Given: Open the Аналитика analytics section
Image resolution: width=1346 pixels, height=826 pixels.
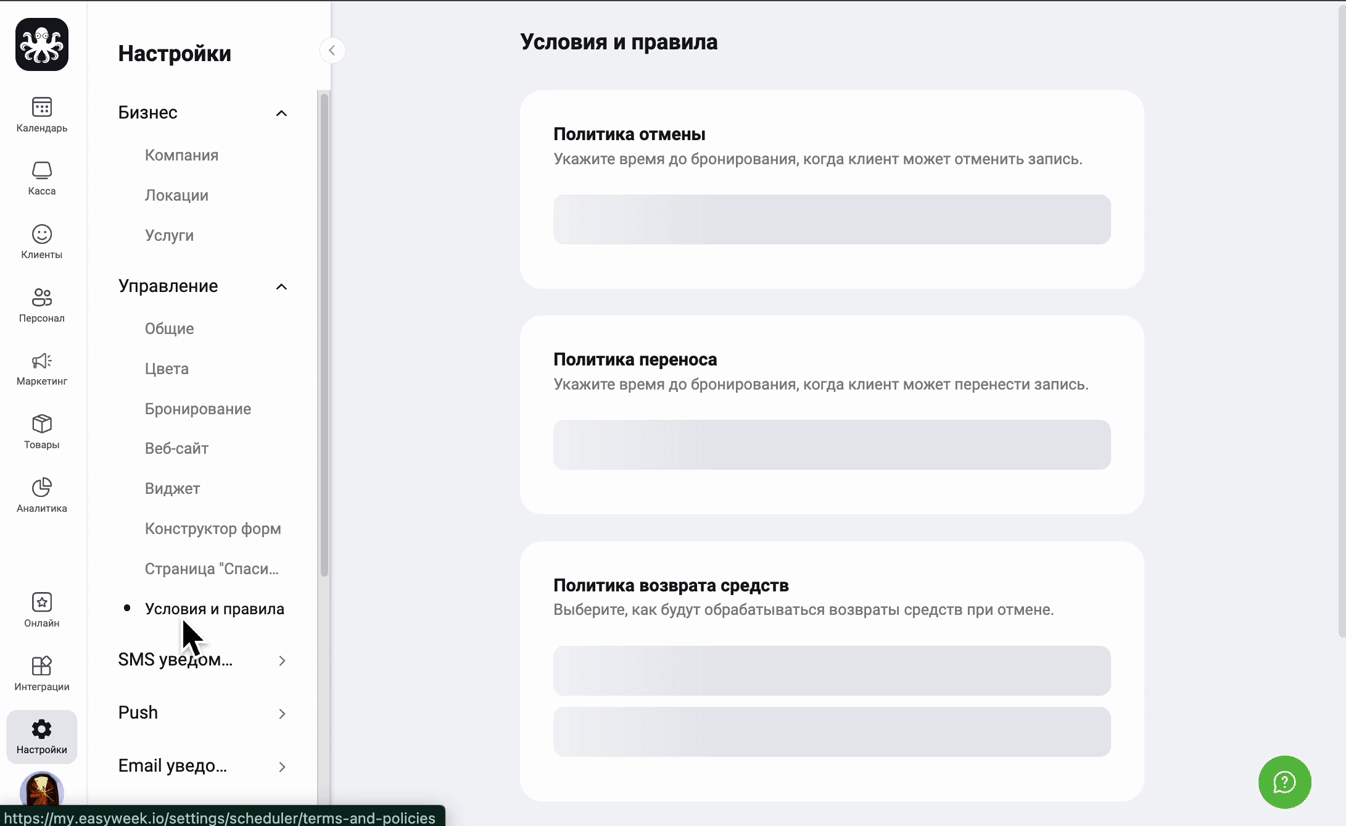Looking at the screenshot, I should [42, 495].
